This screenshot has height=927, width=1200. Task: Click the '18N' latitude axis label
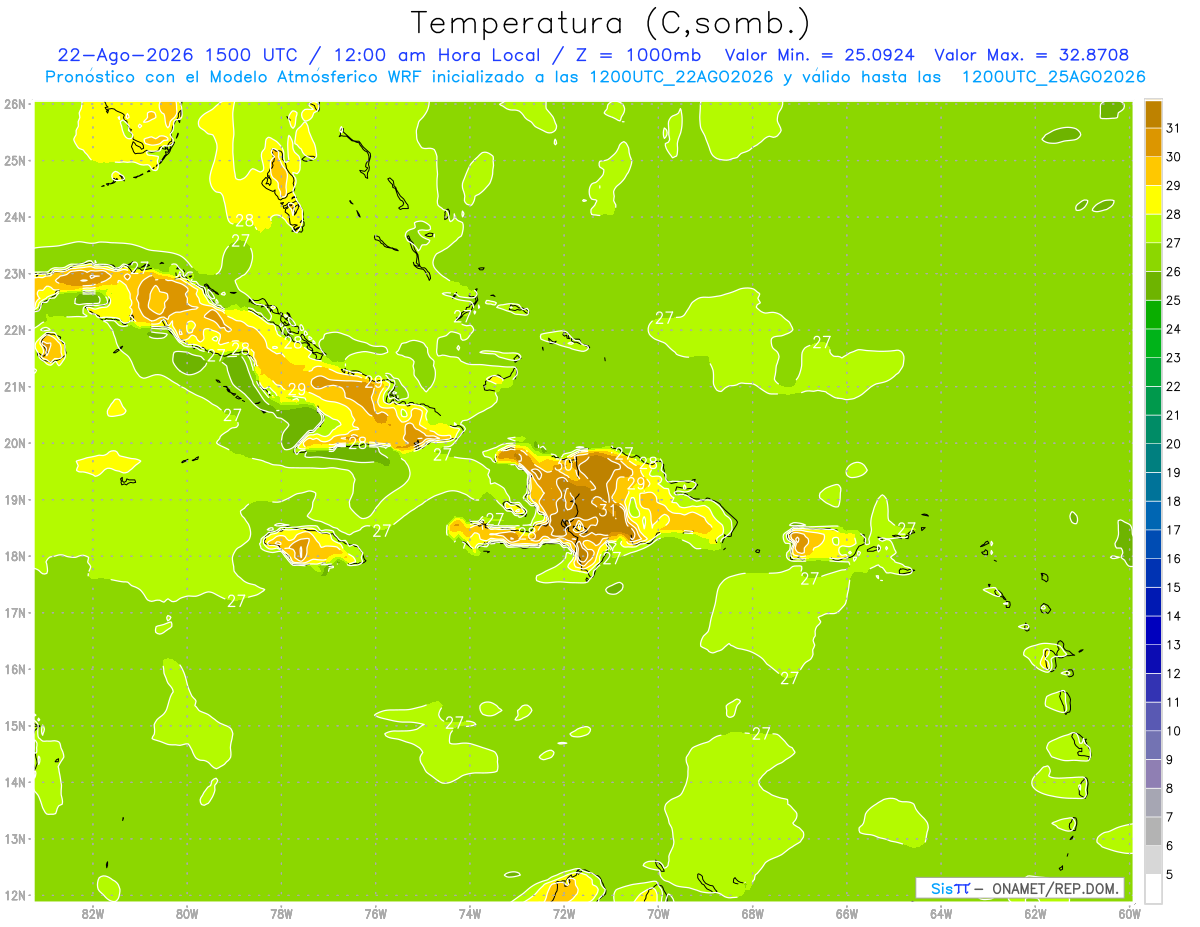point(16,556)
